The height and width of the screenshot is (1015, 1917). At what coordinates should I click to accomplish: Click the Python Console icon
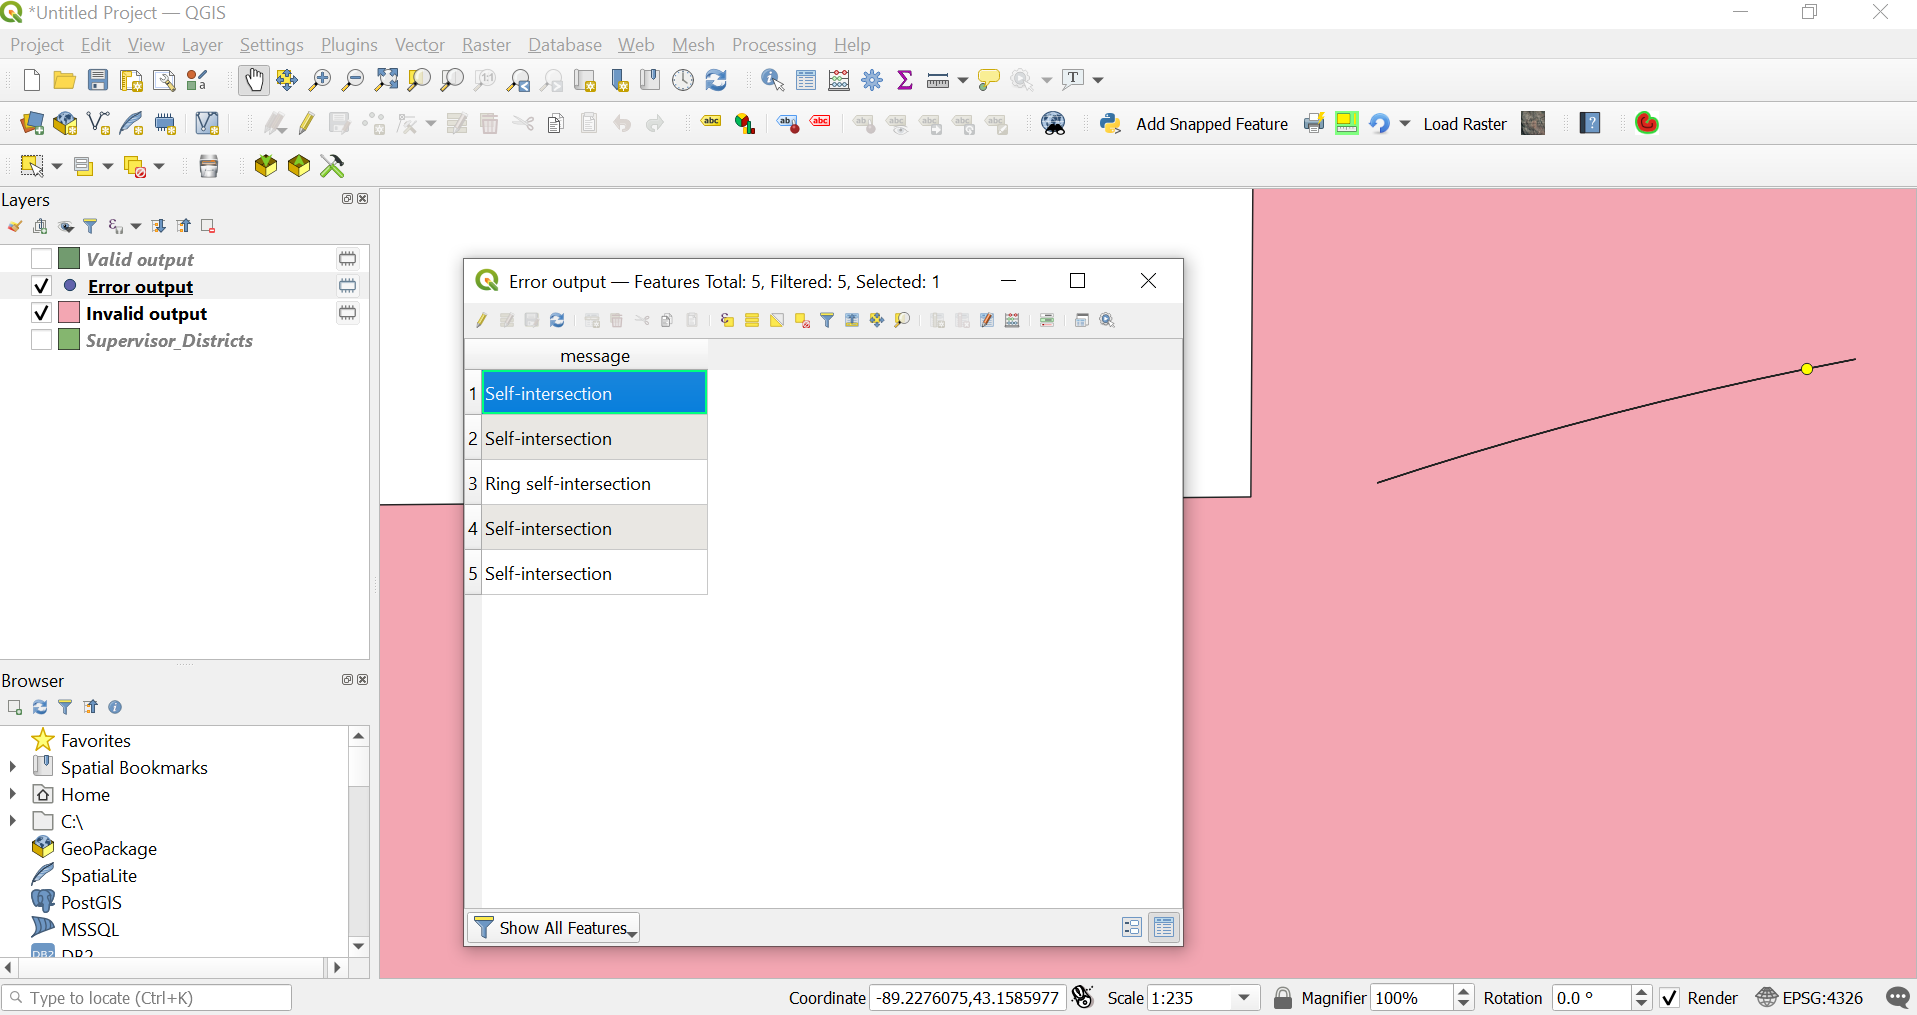point(1110,123)
